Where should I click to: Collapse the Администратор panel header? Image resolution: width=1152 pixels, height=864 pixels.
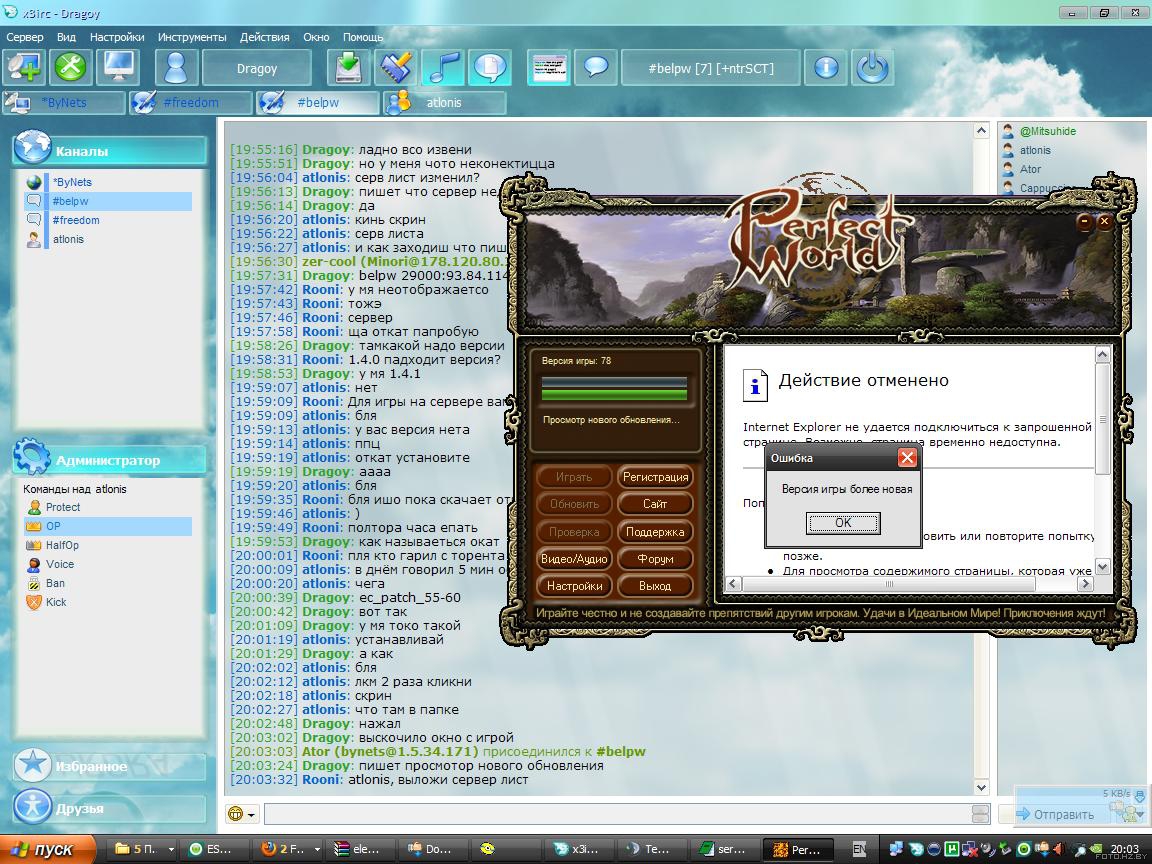[x=109, y=459]
